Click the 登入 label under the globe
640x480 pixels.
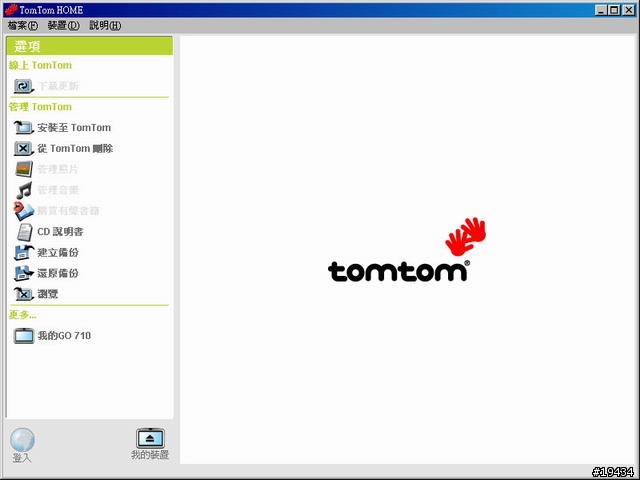tap(22, 458)
